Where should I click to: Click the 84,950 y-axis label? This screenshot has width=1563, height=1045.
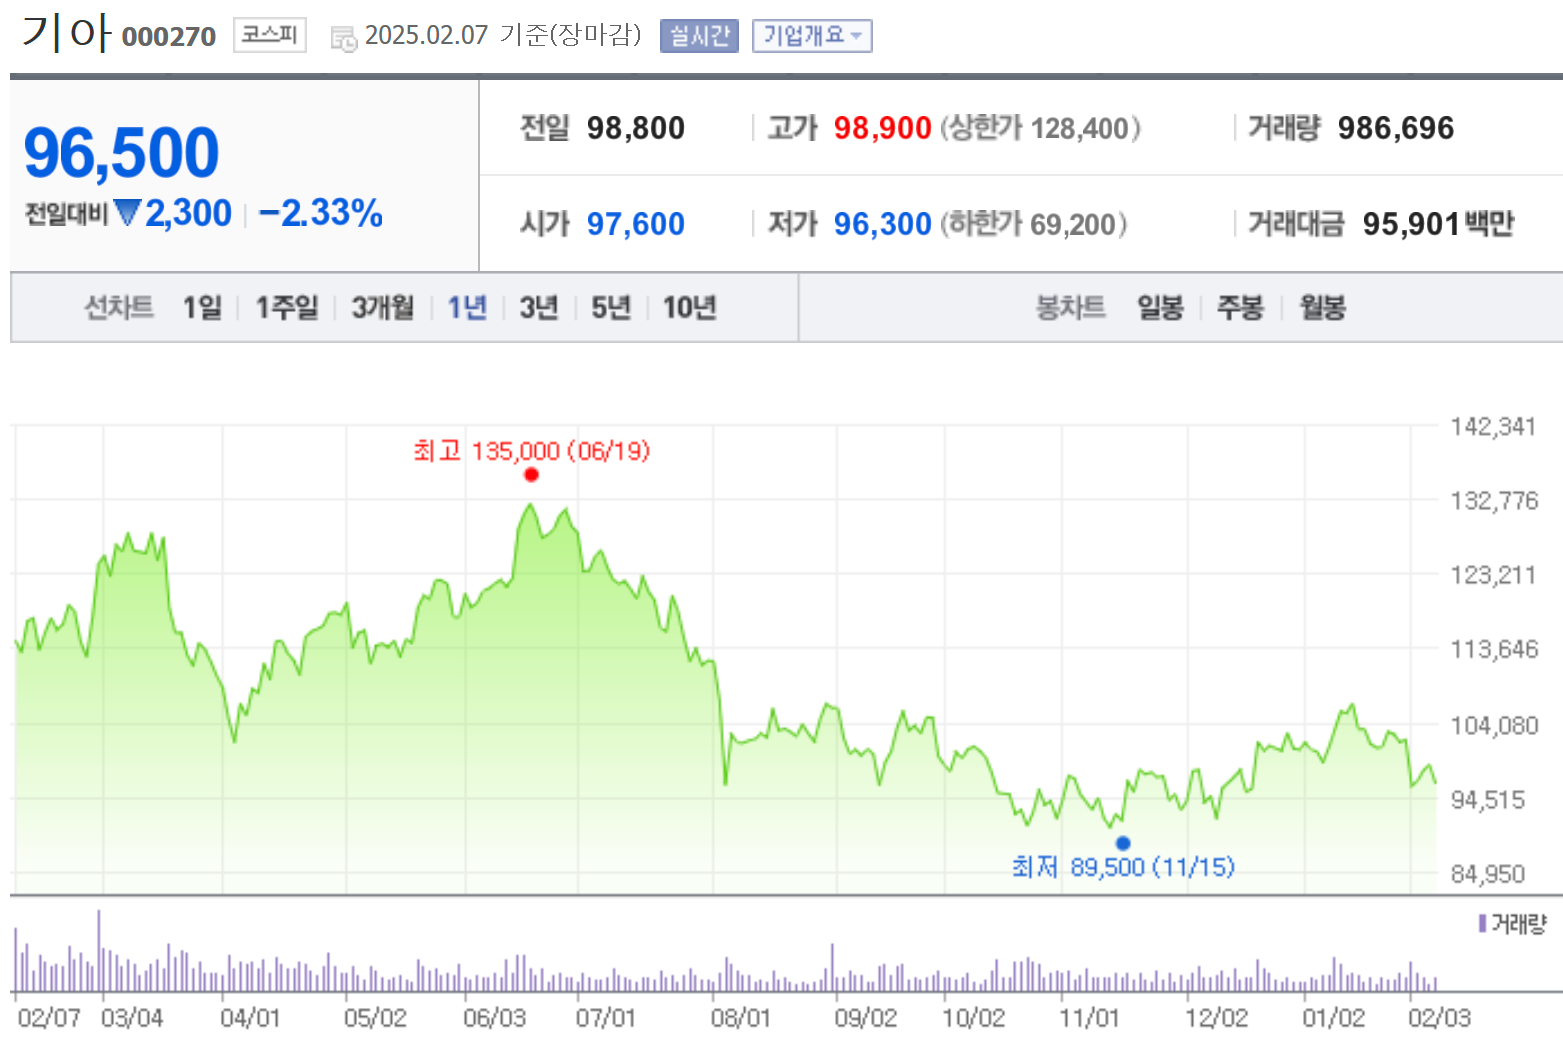1487,874
